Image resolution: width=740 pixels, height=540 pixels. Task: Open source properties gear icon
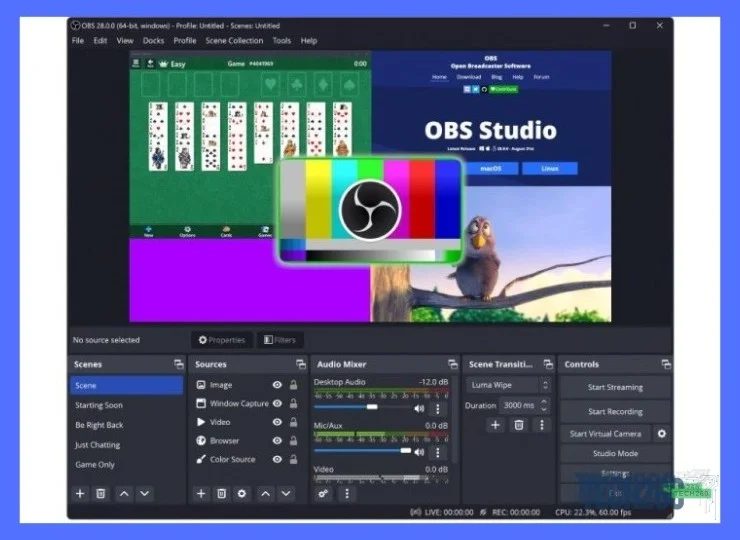point(242,494)
